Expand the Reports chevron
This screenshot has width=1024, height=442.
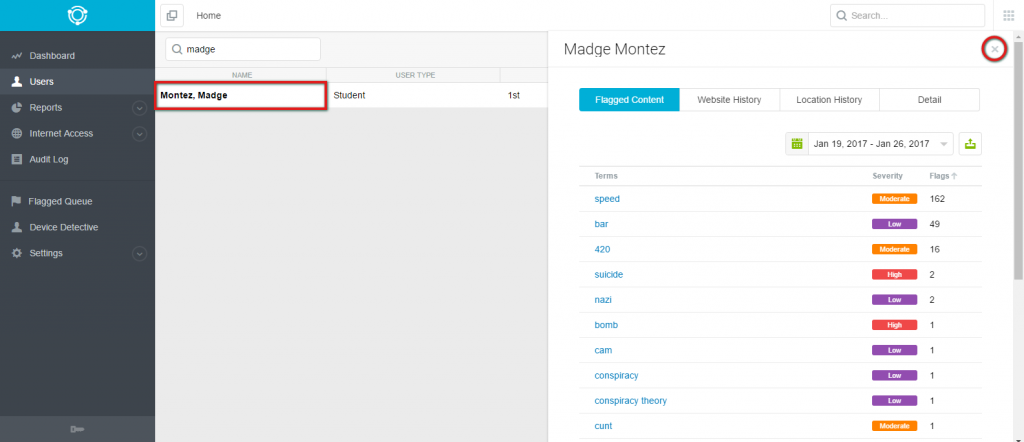(139, 108)
